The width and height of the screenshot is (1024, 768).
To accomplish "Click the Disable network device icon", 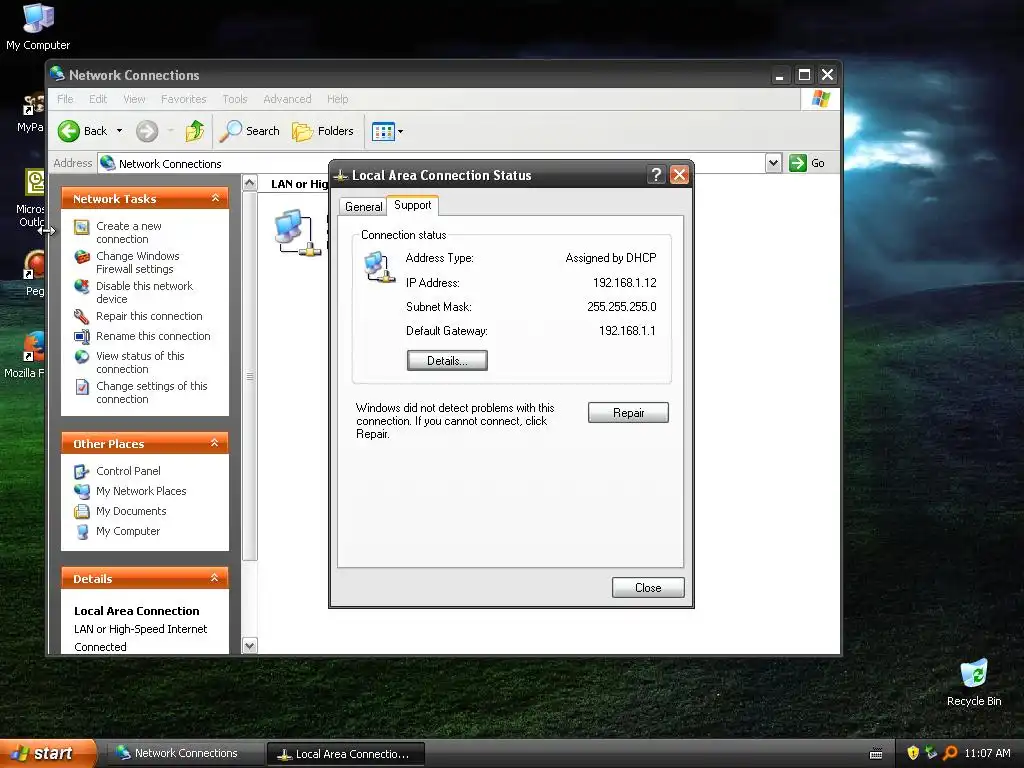I will tap(82, 287).
